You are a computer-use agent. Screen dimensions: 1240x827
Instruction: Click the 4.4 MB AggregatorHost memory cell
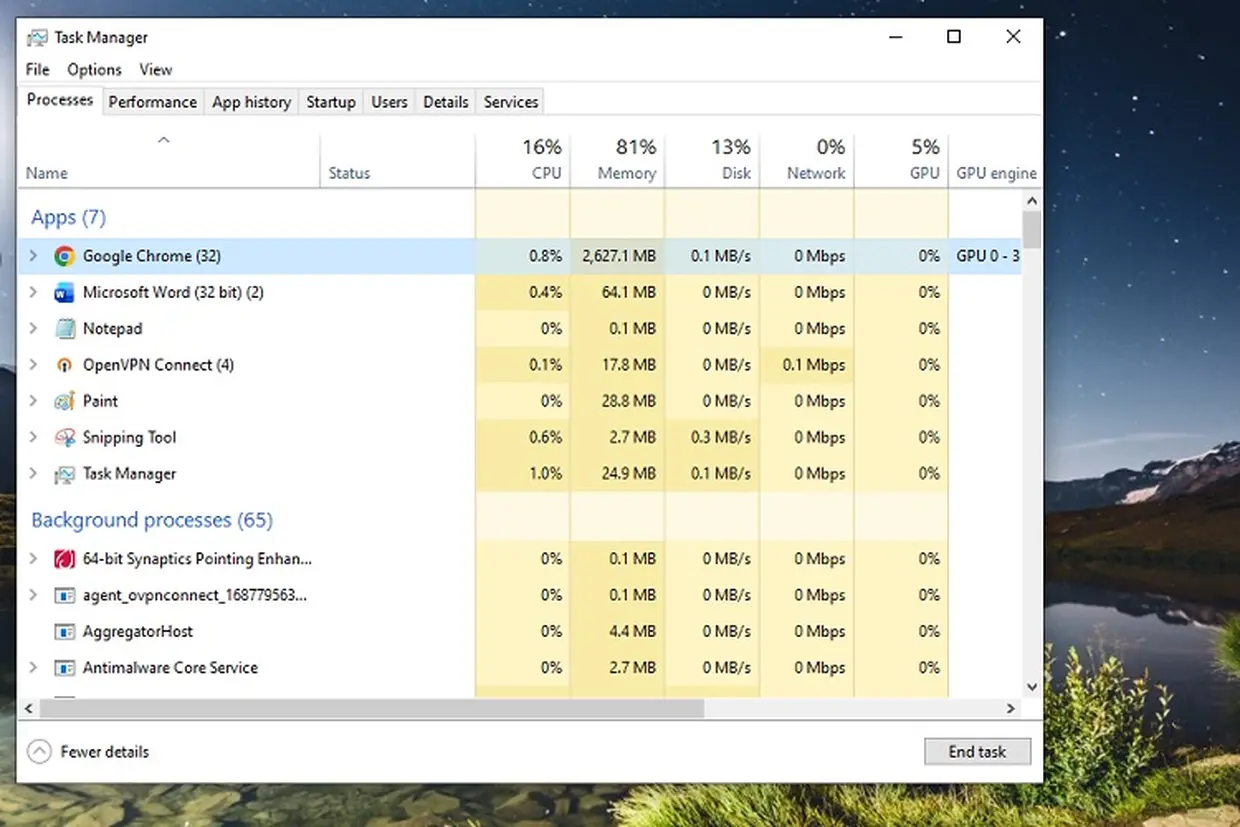click(x=618, y=632)
